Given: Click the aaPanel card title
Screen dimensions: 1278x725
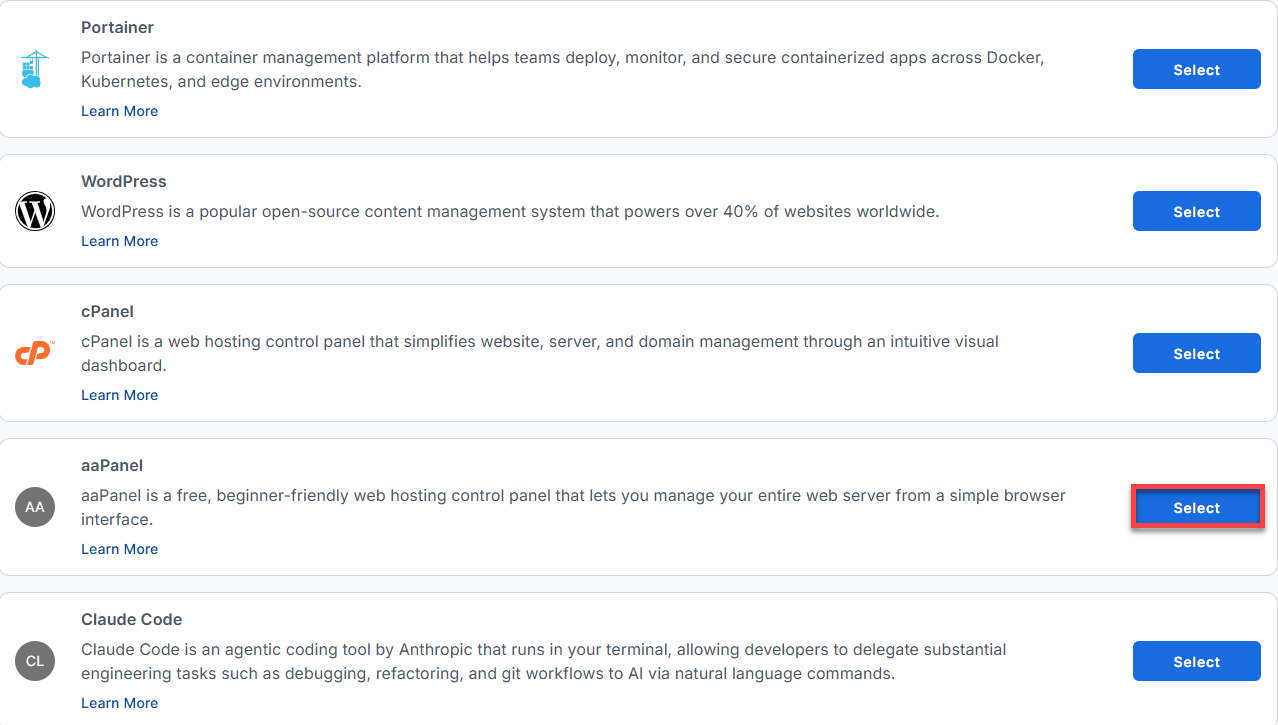Looking at the screenshot, I should [x=112, y=465].
